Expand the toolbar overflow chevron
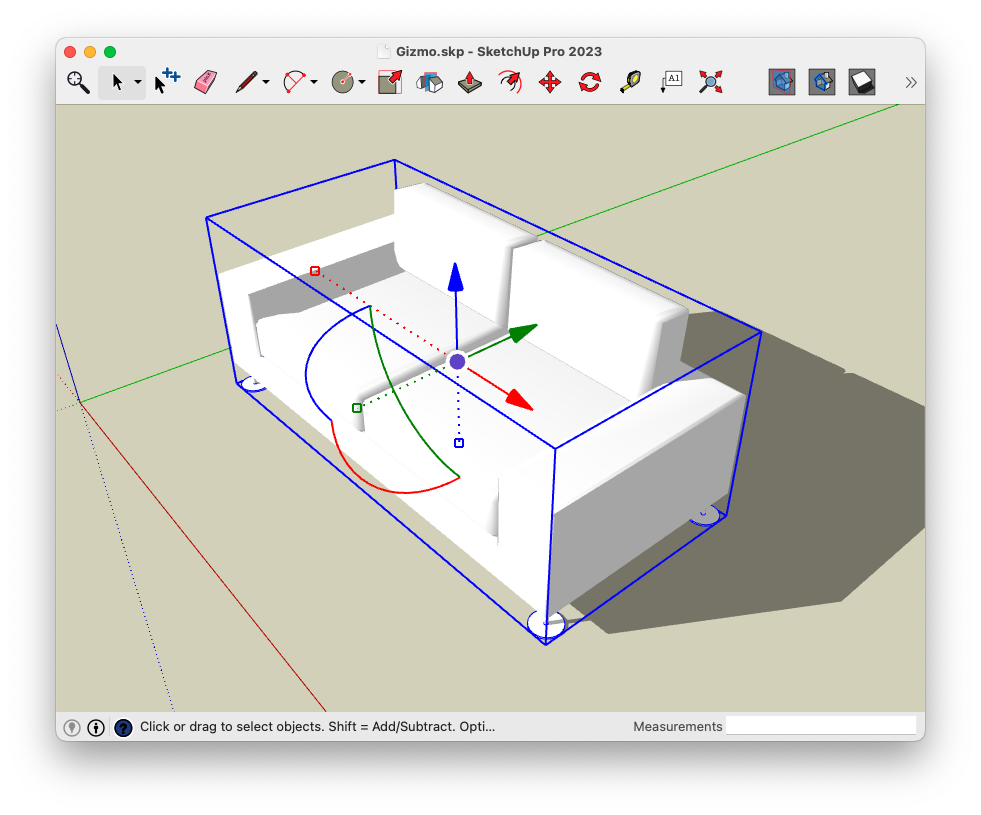The width and height of the screenshot is (981, 815). (x=911, y=83)
